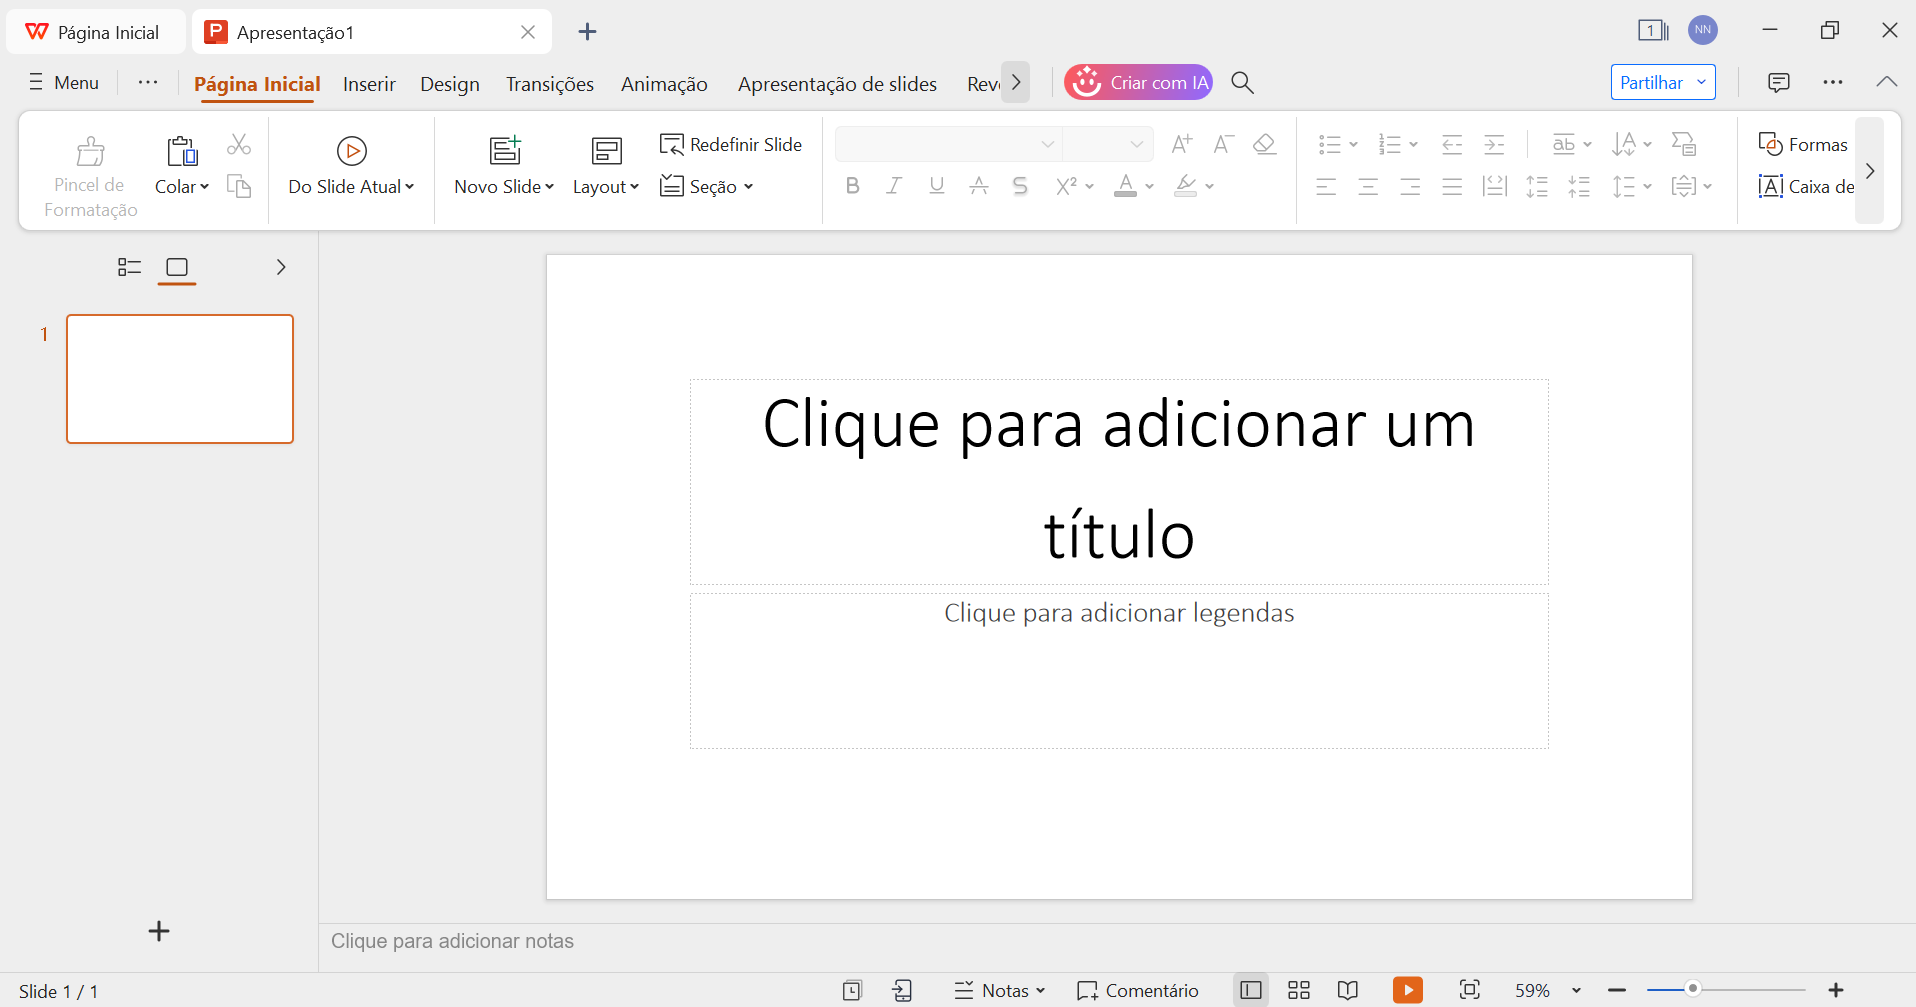Expand the Seção dropdown

click(706, 187)
